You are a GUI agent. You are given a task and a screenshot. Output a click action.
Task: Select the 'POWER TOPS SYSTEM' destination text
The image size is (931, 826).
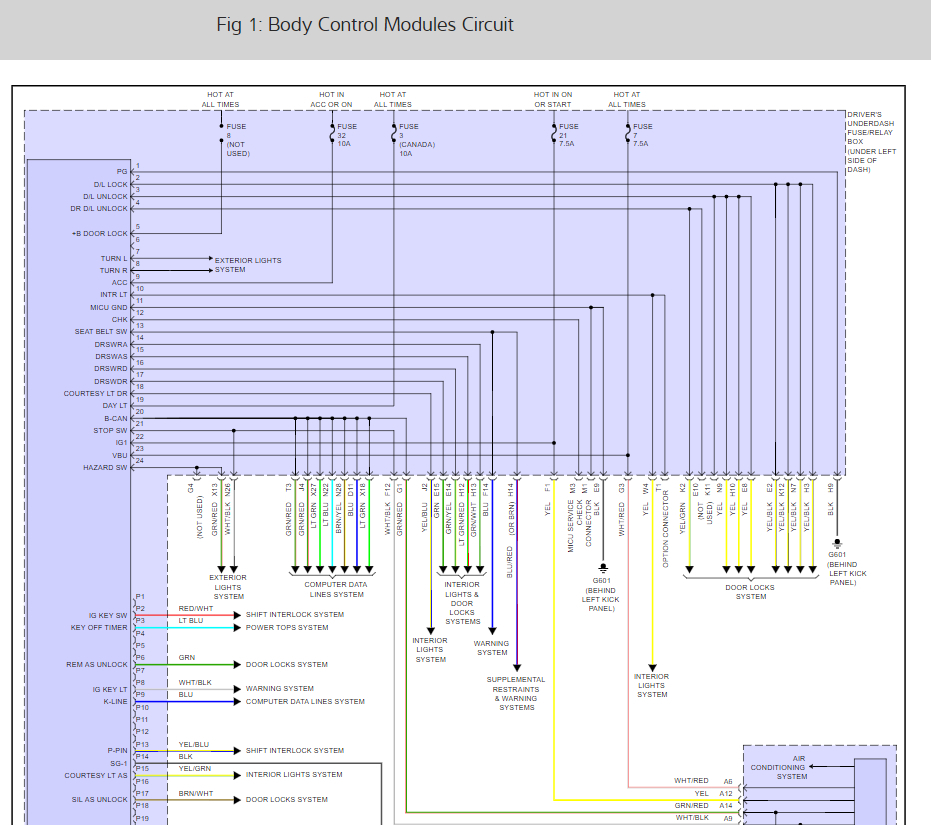click(x=287, y=627)
